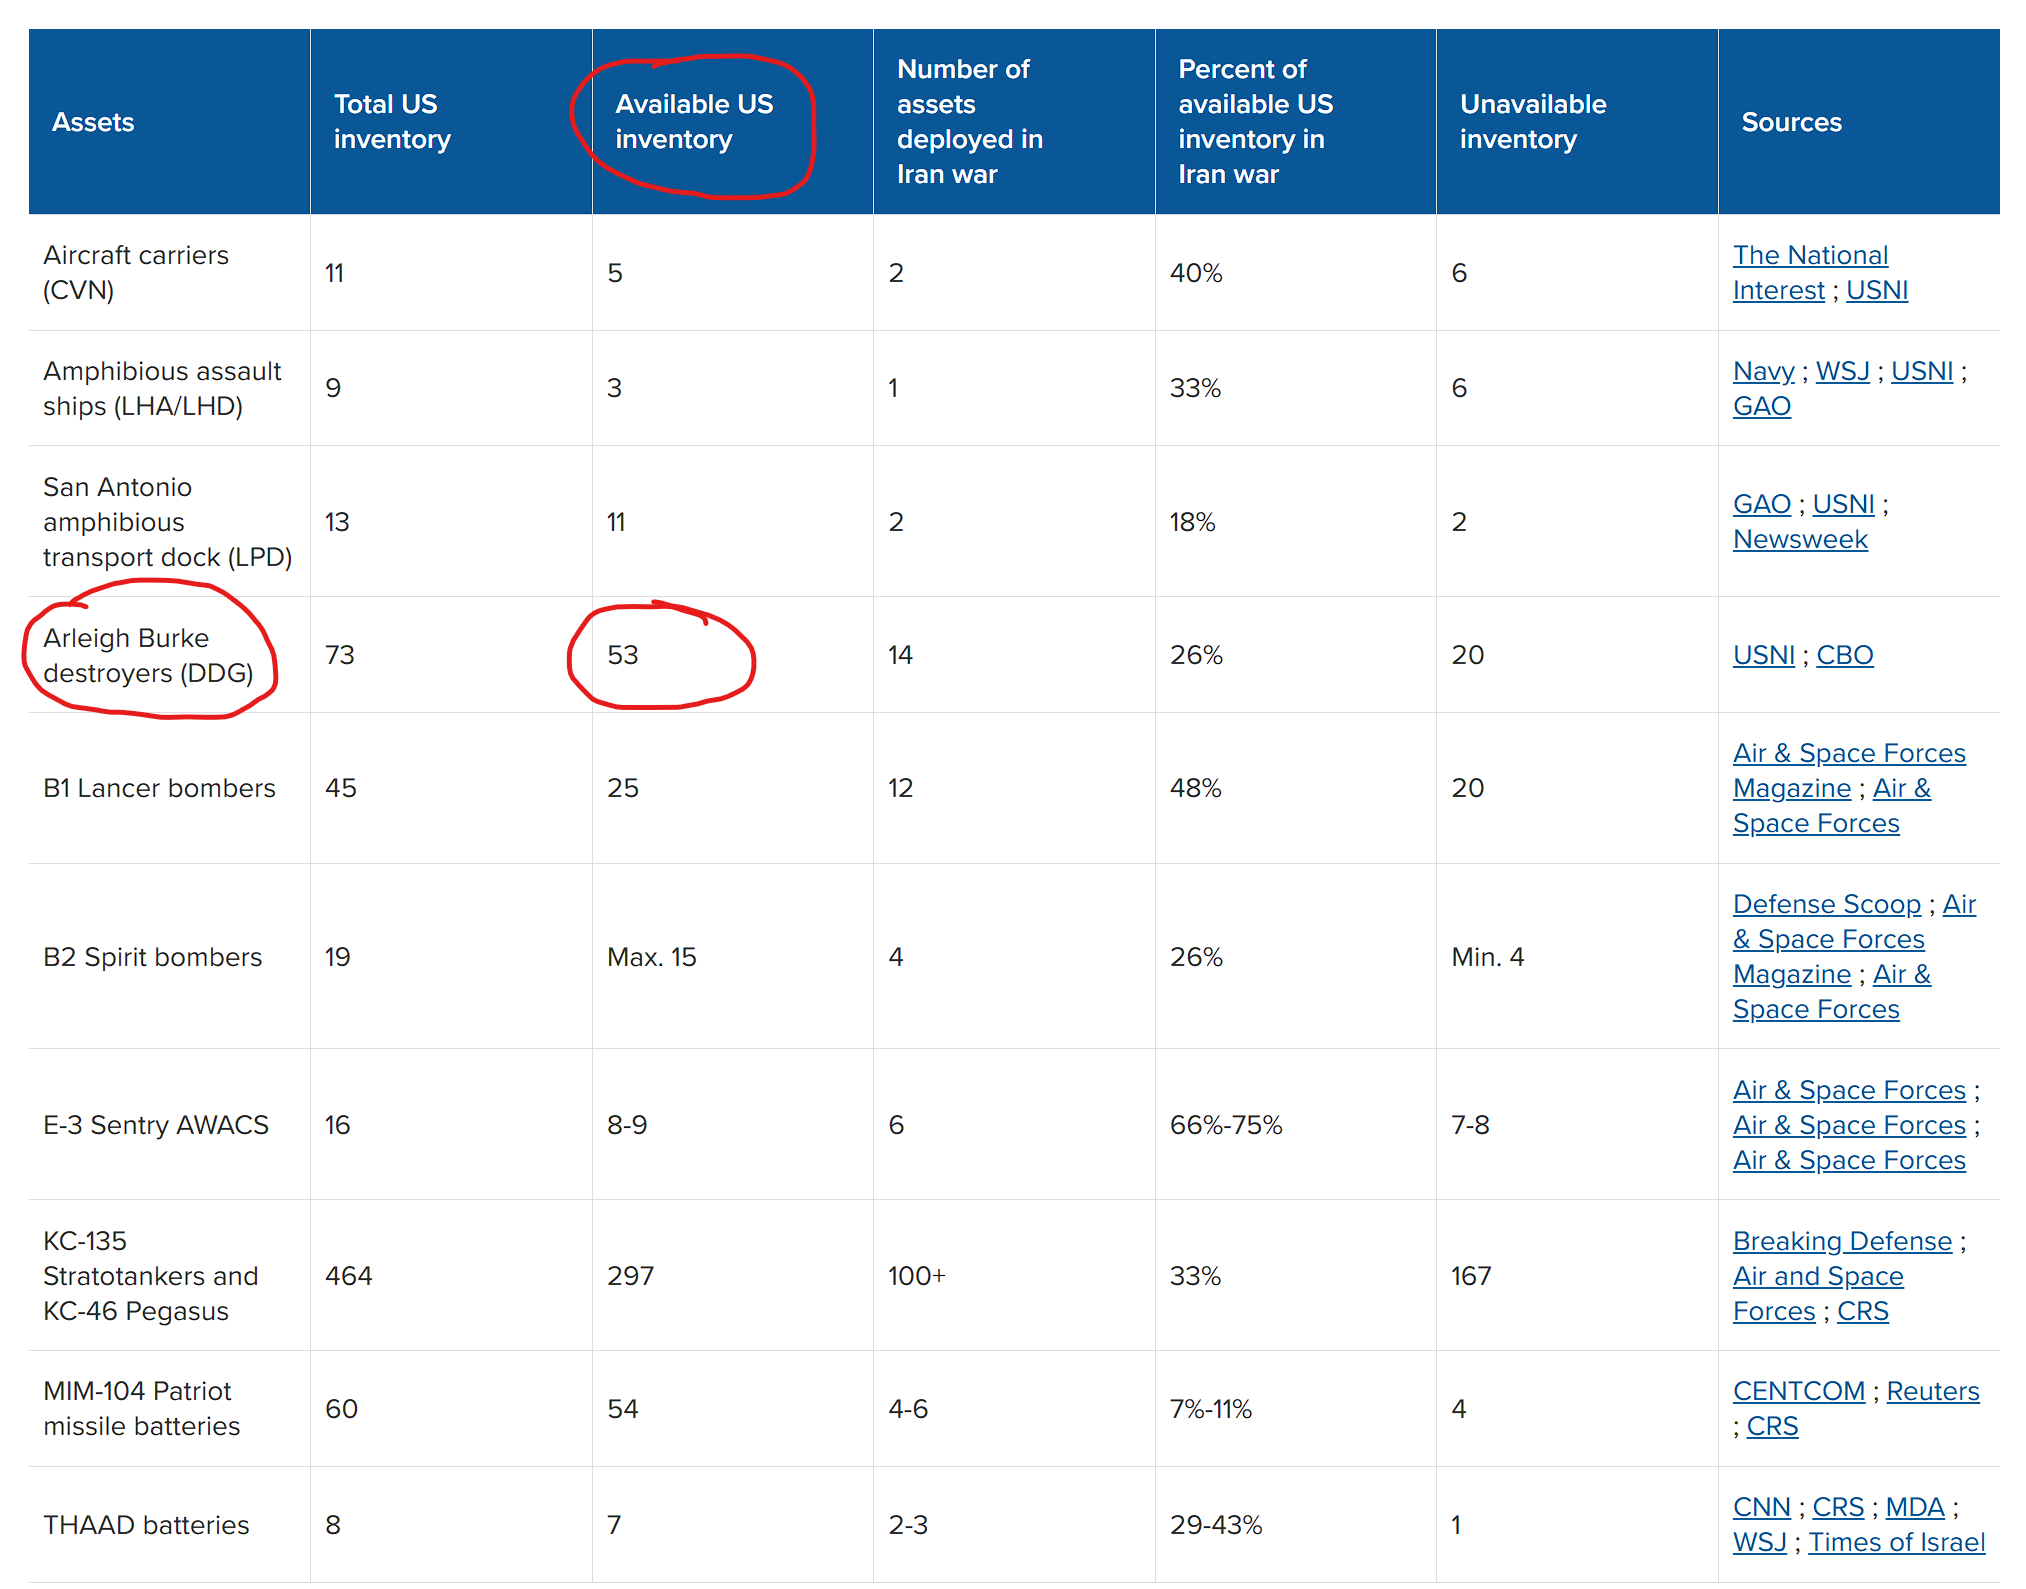Select the Arleigh Burke destroyers cell
This screenshot has width=2026, height=1589.
(x=148, y=655)
